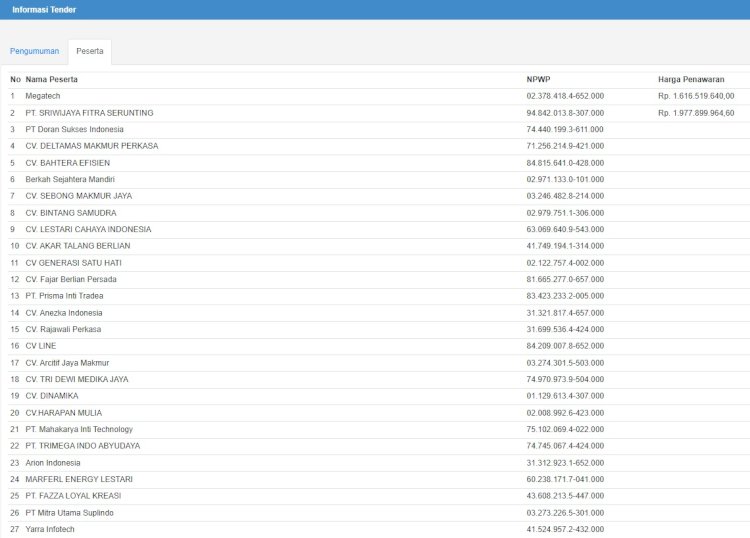The image size is (750, 538).
Task: Click CV. Anezka Indonesia name
Action: [x=64, y=313]
